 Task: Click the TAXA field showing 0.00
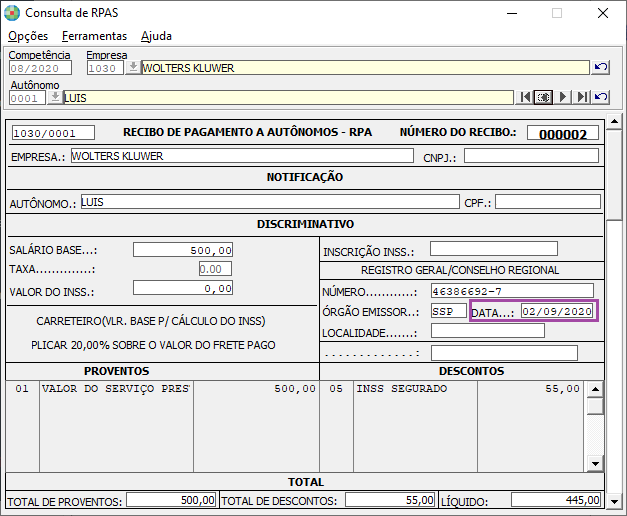pos(215,269)
